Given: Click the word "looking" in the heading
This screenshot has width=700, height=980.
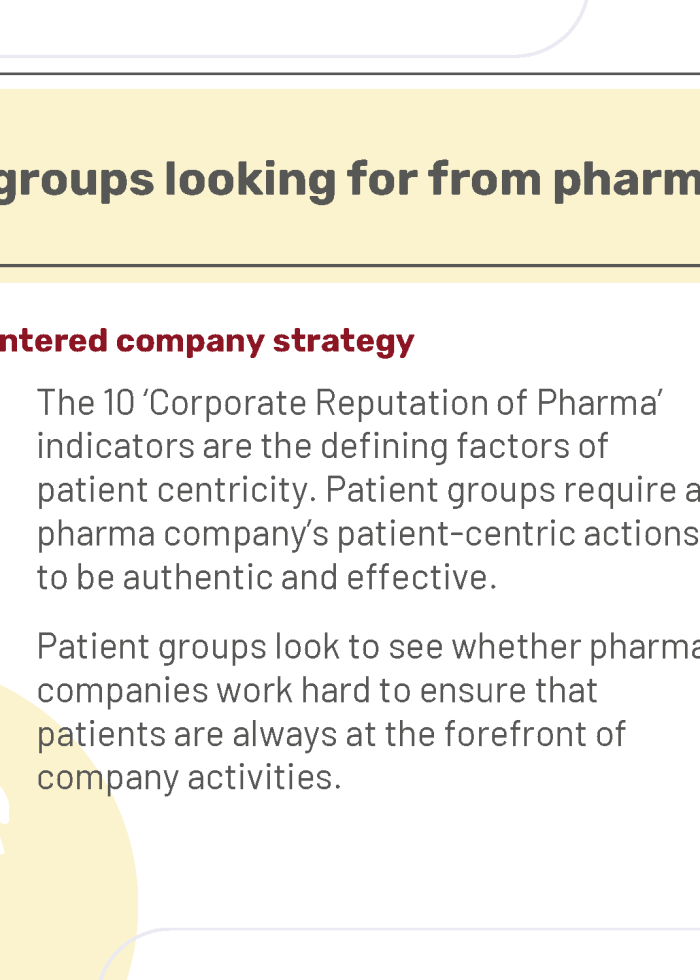Looking at the screenshot, I should [251, 180].
